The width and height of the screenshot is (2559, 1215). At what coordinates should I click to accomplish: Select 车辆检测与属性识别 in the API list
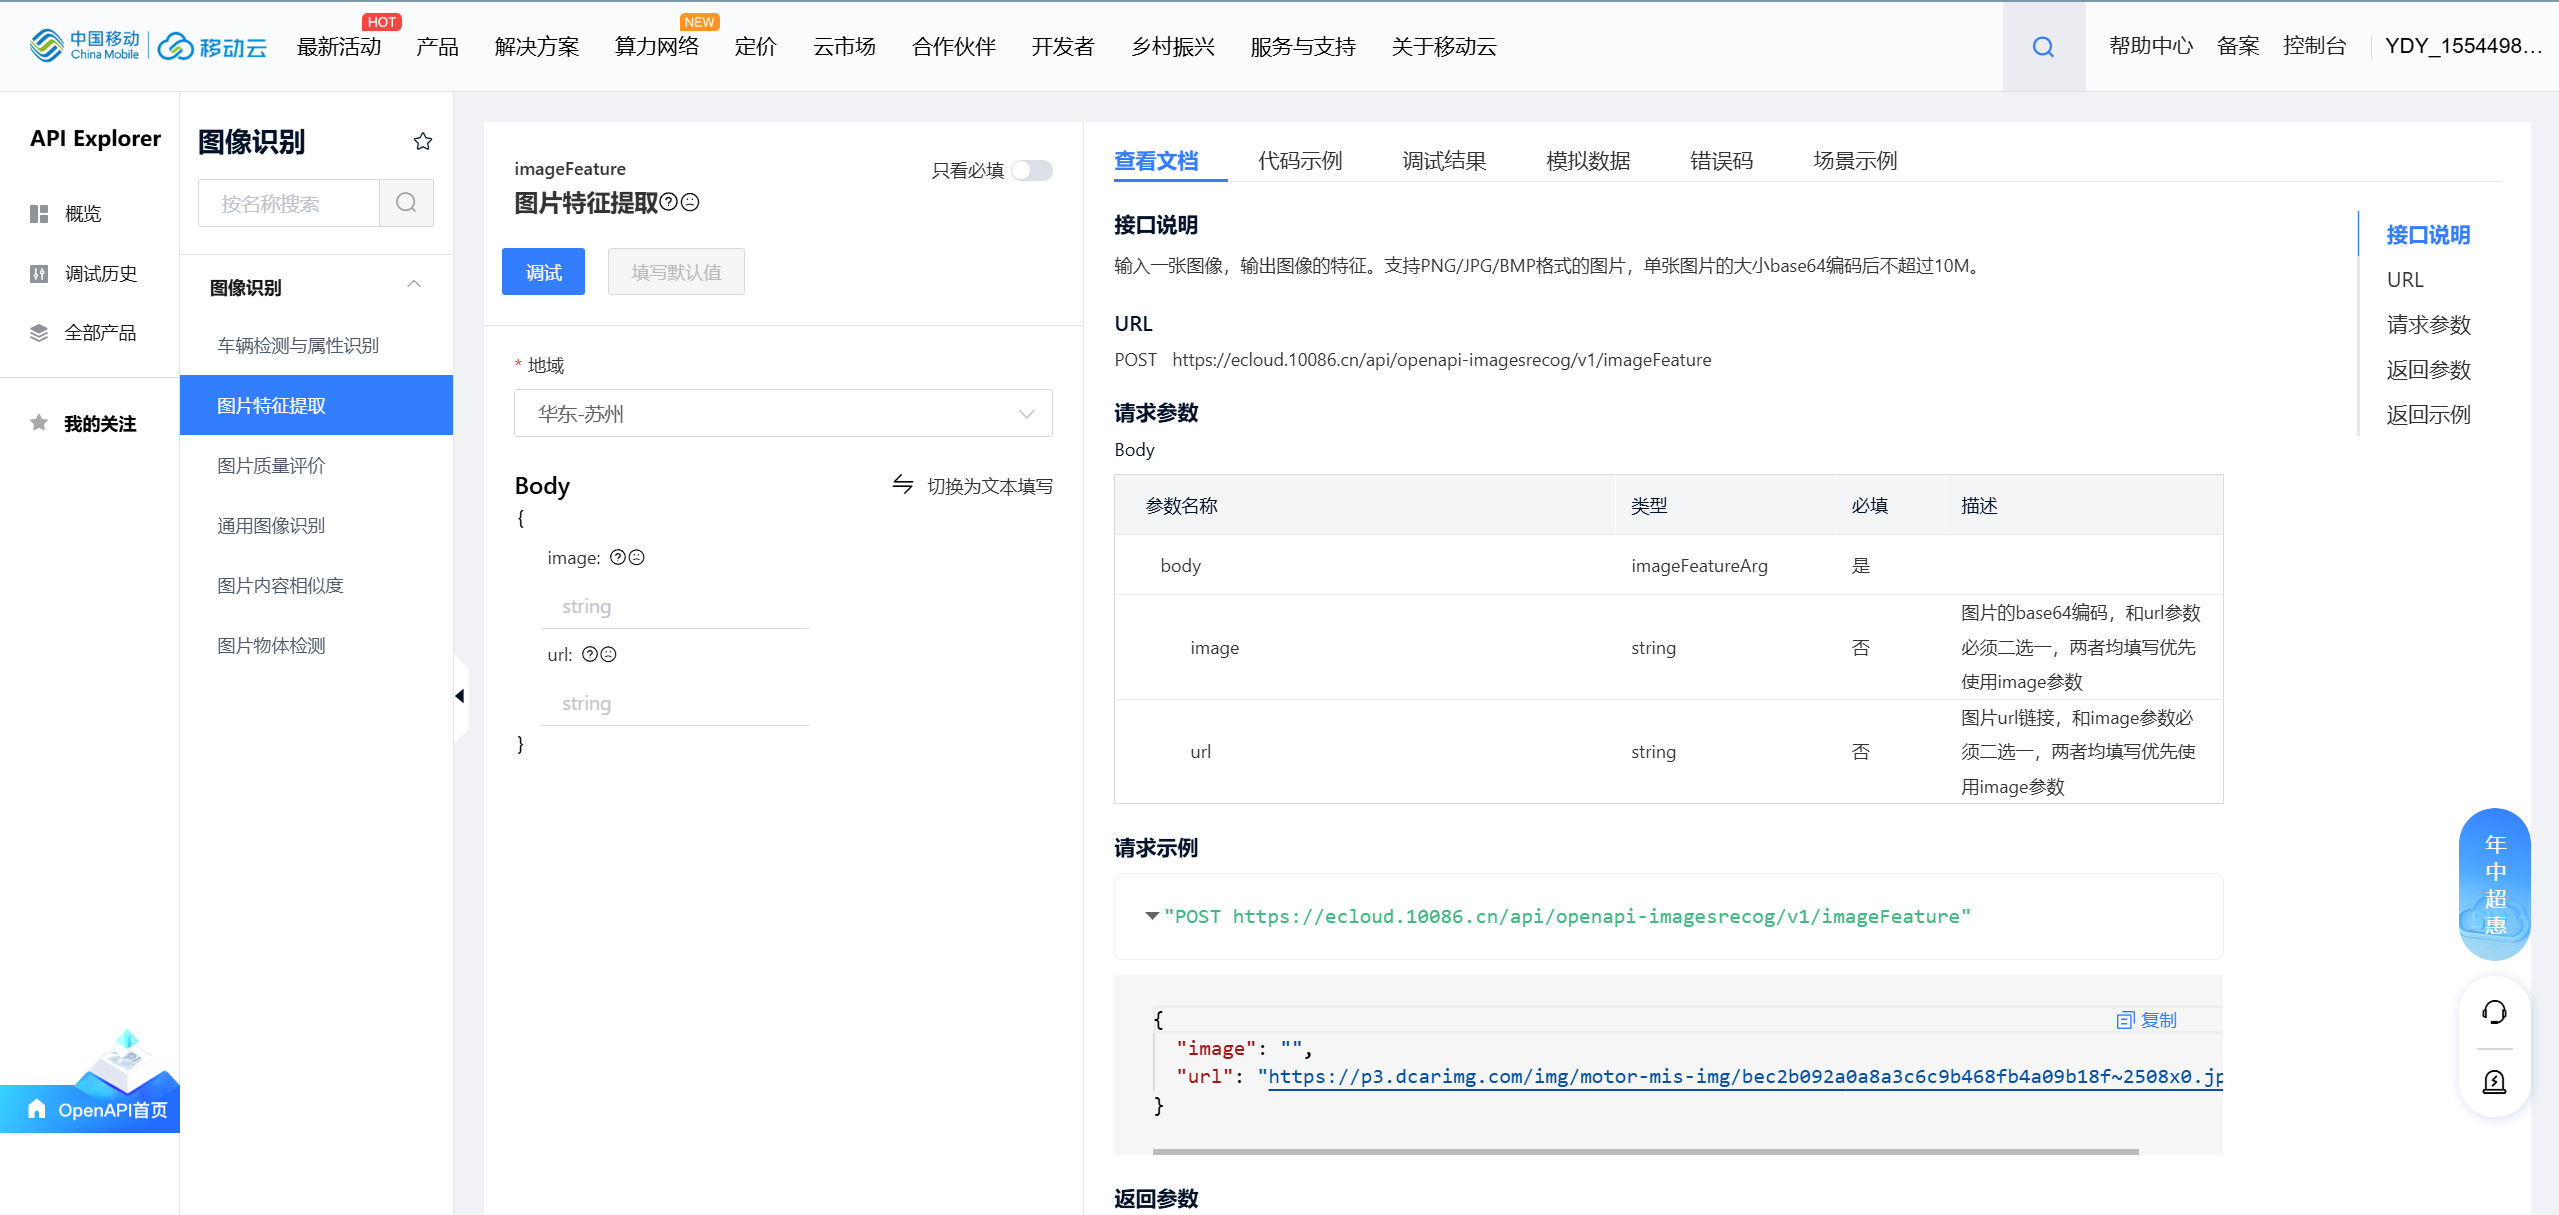click(316, 345)
